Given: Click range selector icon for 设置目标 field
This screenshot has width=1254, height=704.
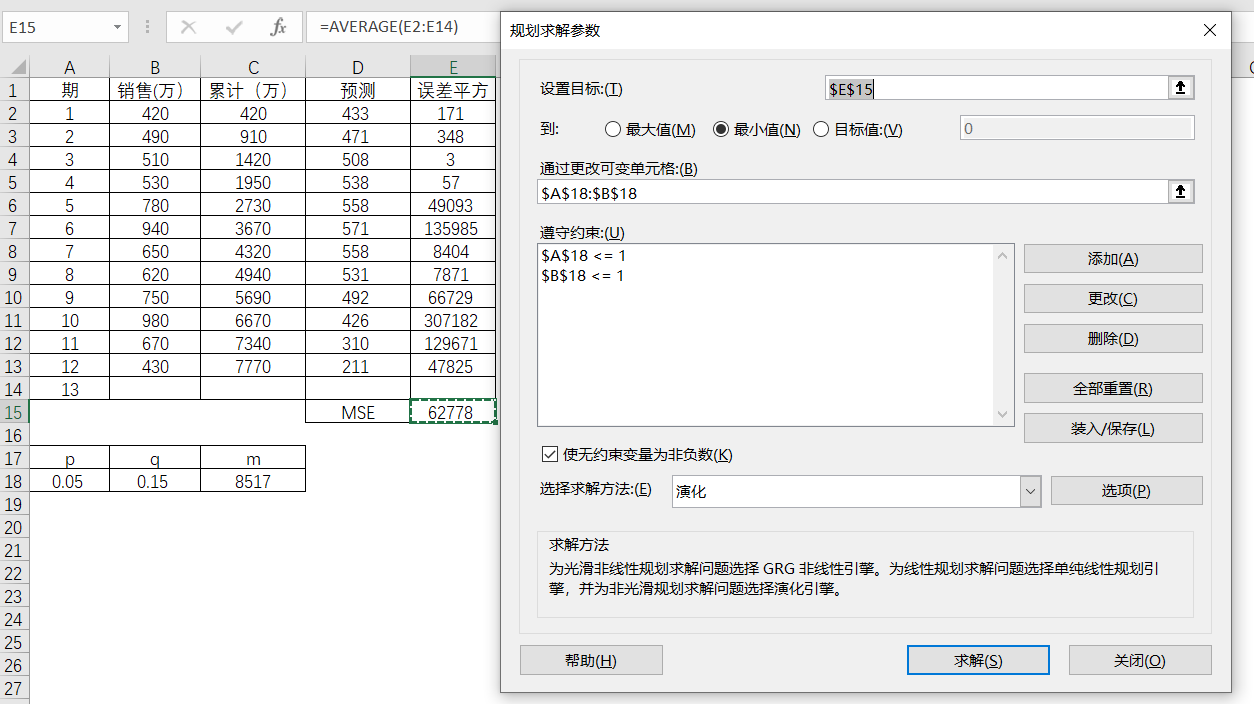Looking at the screenshot, I should pos(1181,88).
